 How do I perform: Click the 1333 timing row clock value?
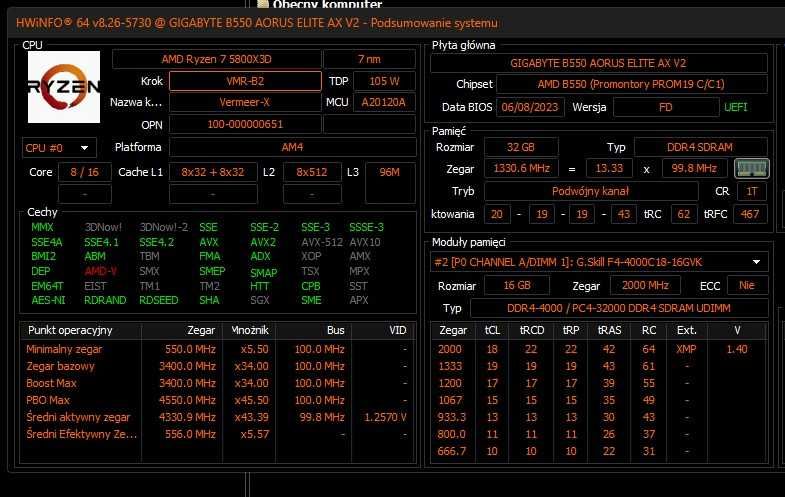point(450,366)
